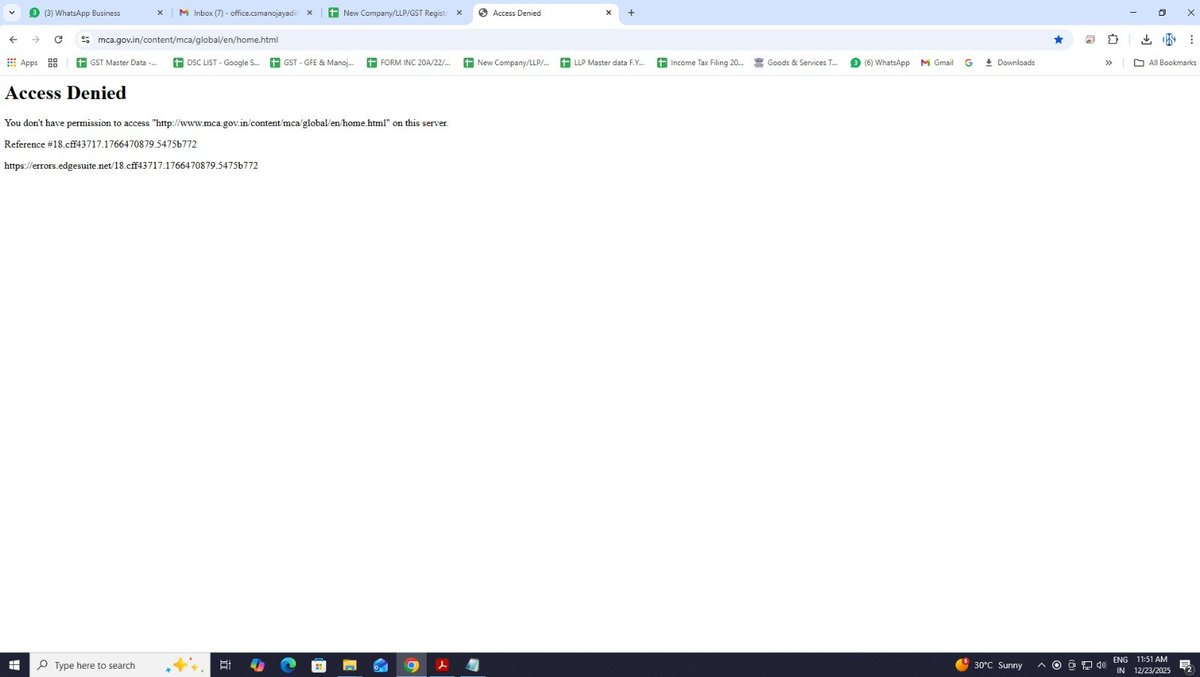1200x677 pixels.
Task: Close the Access Denied tab
Action: (608, 13)
